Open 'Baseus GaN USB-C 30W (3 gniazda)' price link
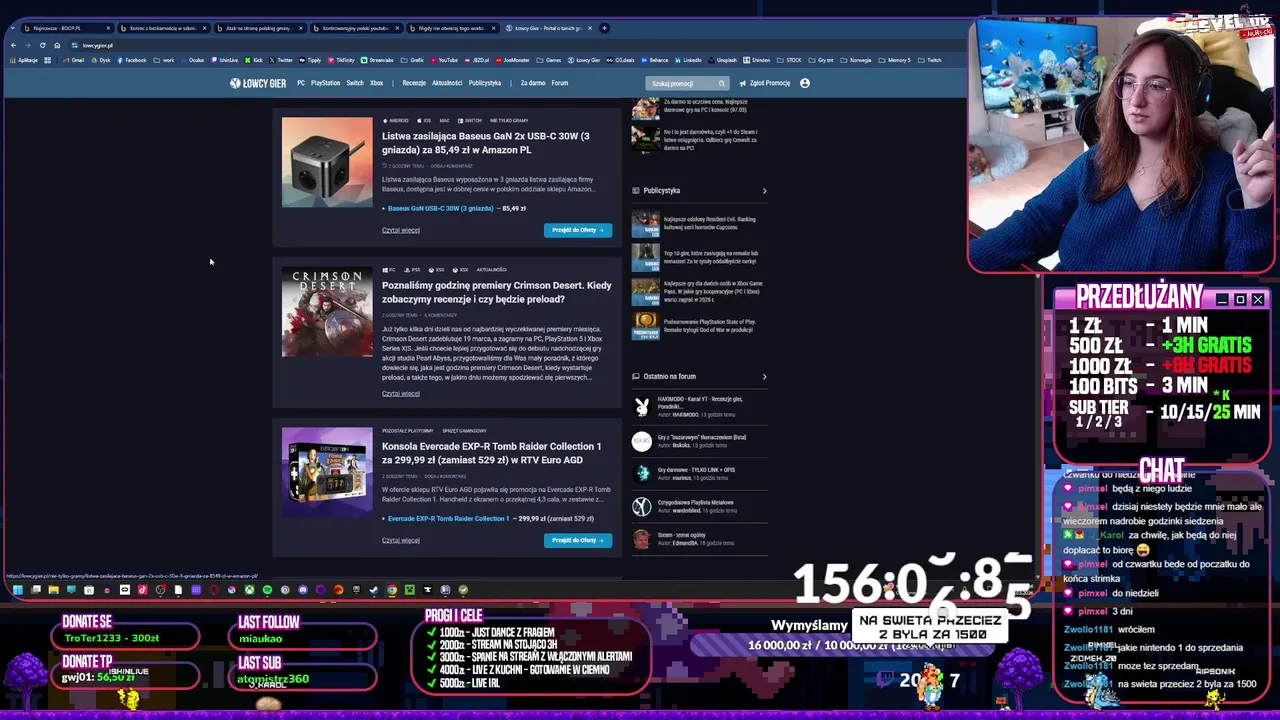This screenshot has width=1280, height=720. tap(440, 208)
